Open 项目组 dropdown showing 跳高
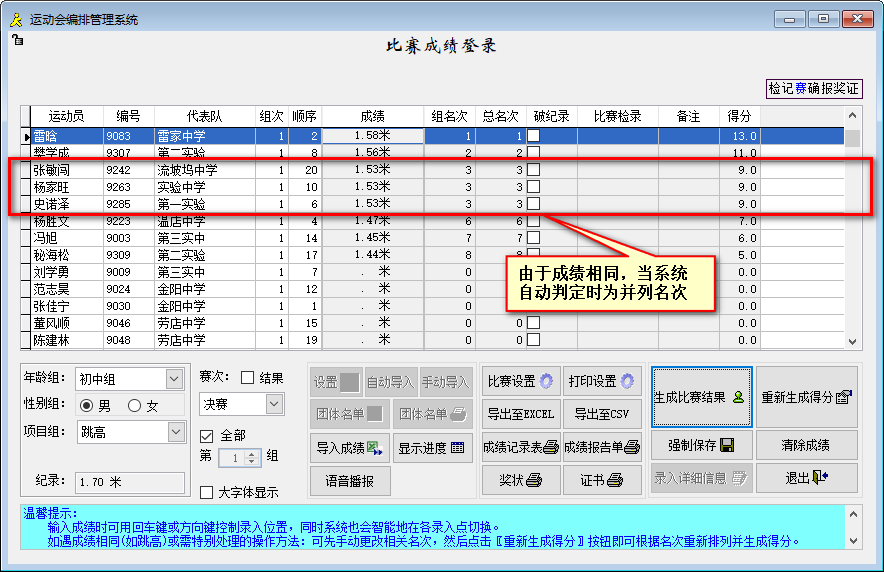This screenshot has width=884, height=572. click(x=176, y=432)
